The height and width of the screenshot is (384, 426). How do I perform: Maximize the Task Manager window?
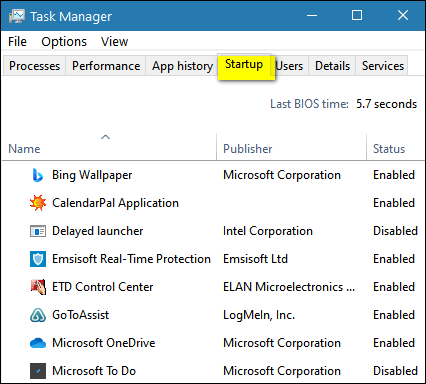tap(357, 15)
